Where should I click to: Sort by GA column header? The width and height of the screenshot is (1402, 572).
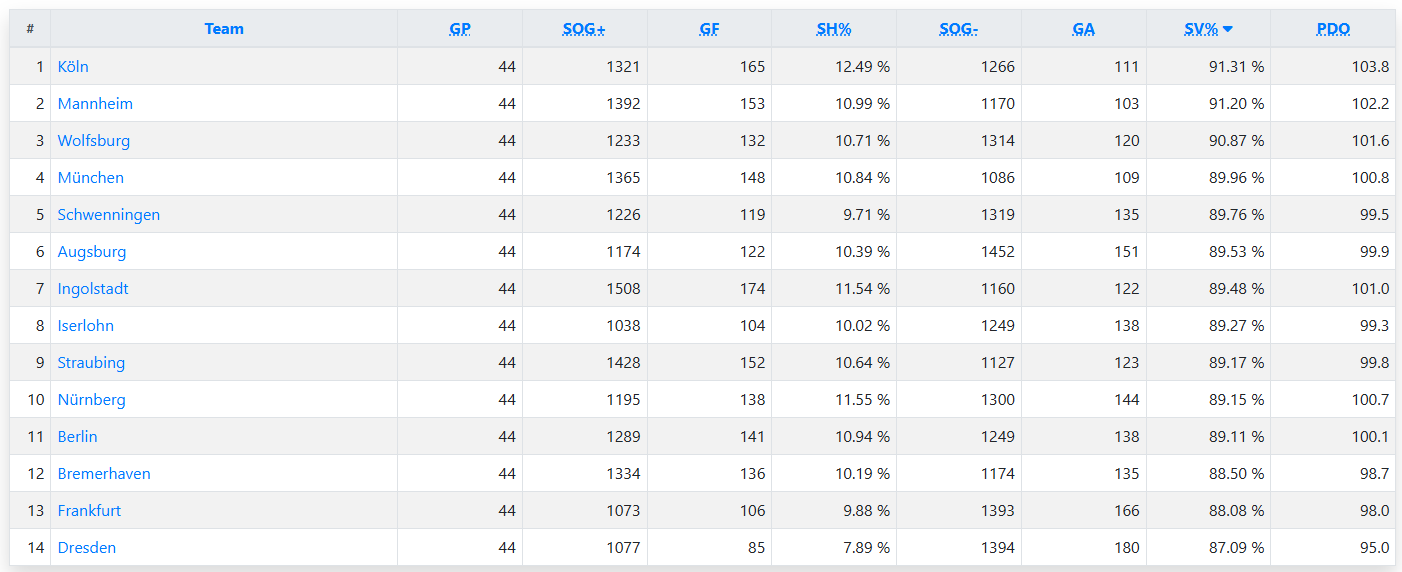(1083, 29)
